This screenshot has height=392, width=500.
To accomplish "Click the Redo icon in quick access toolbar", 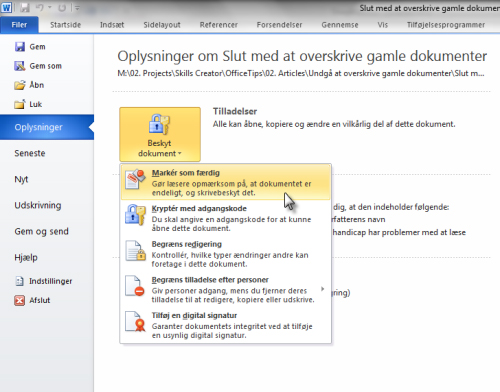I will (62, 8).
